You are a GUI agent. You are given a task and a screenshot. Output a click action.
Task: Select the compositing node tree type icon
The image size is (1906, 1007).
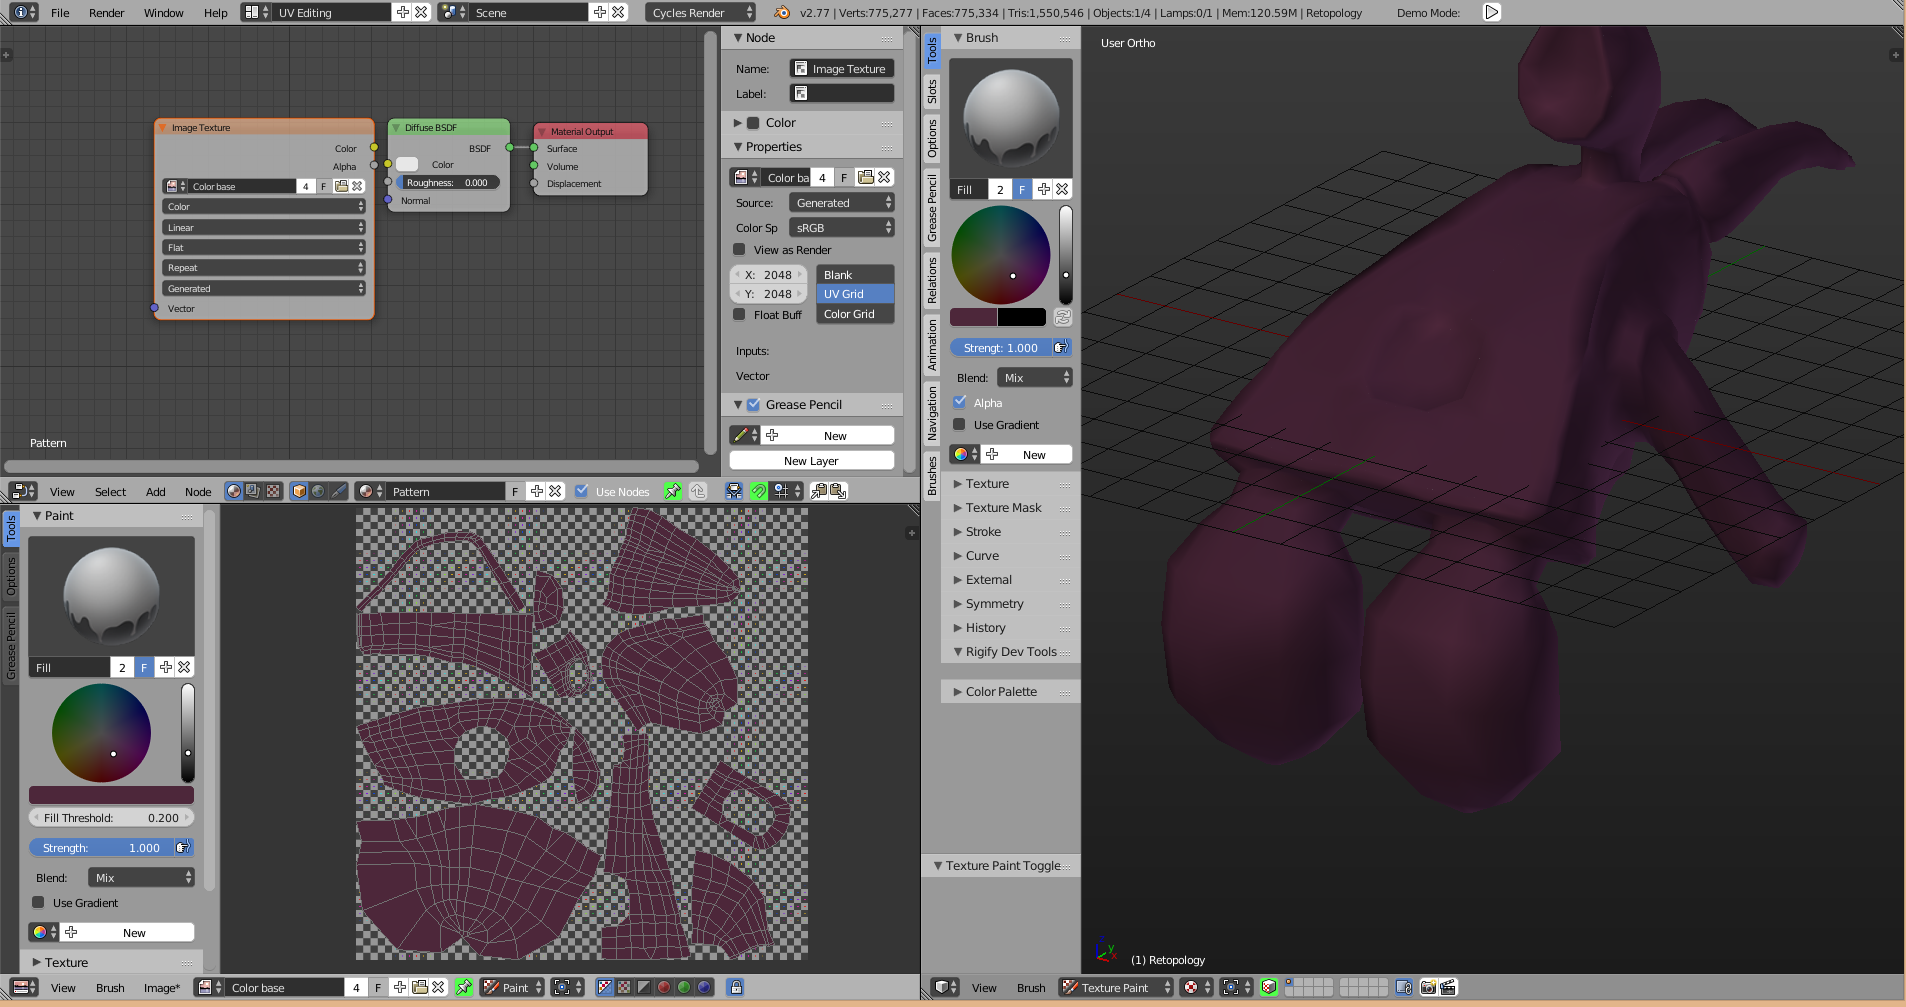(x=253, y=491)
